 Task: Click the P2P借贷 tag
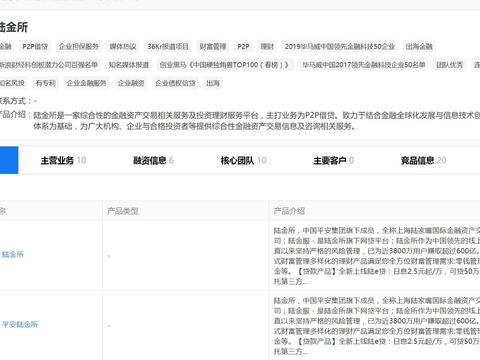[x=35, y=47]
